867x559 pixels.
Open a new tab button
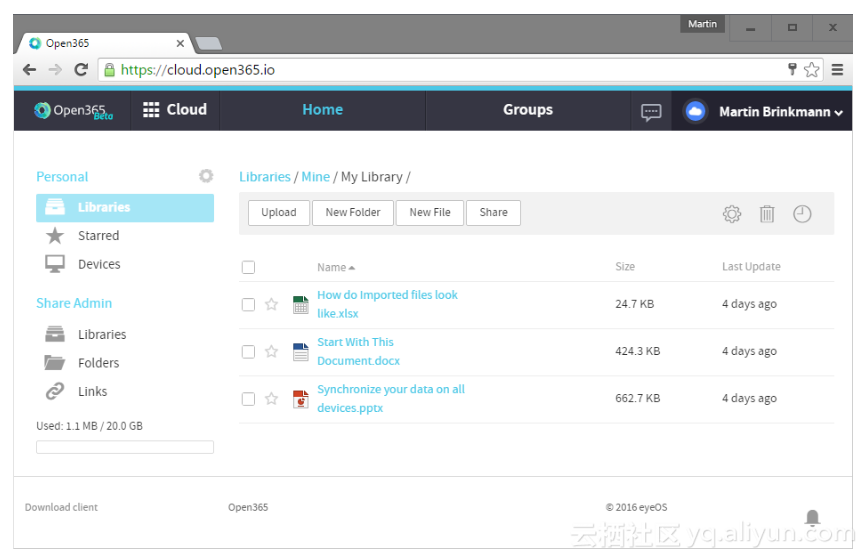pos(208,44)
